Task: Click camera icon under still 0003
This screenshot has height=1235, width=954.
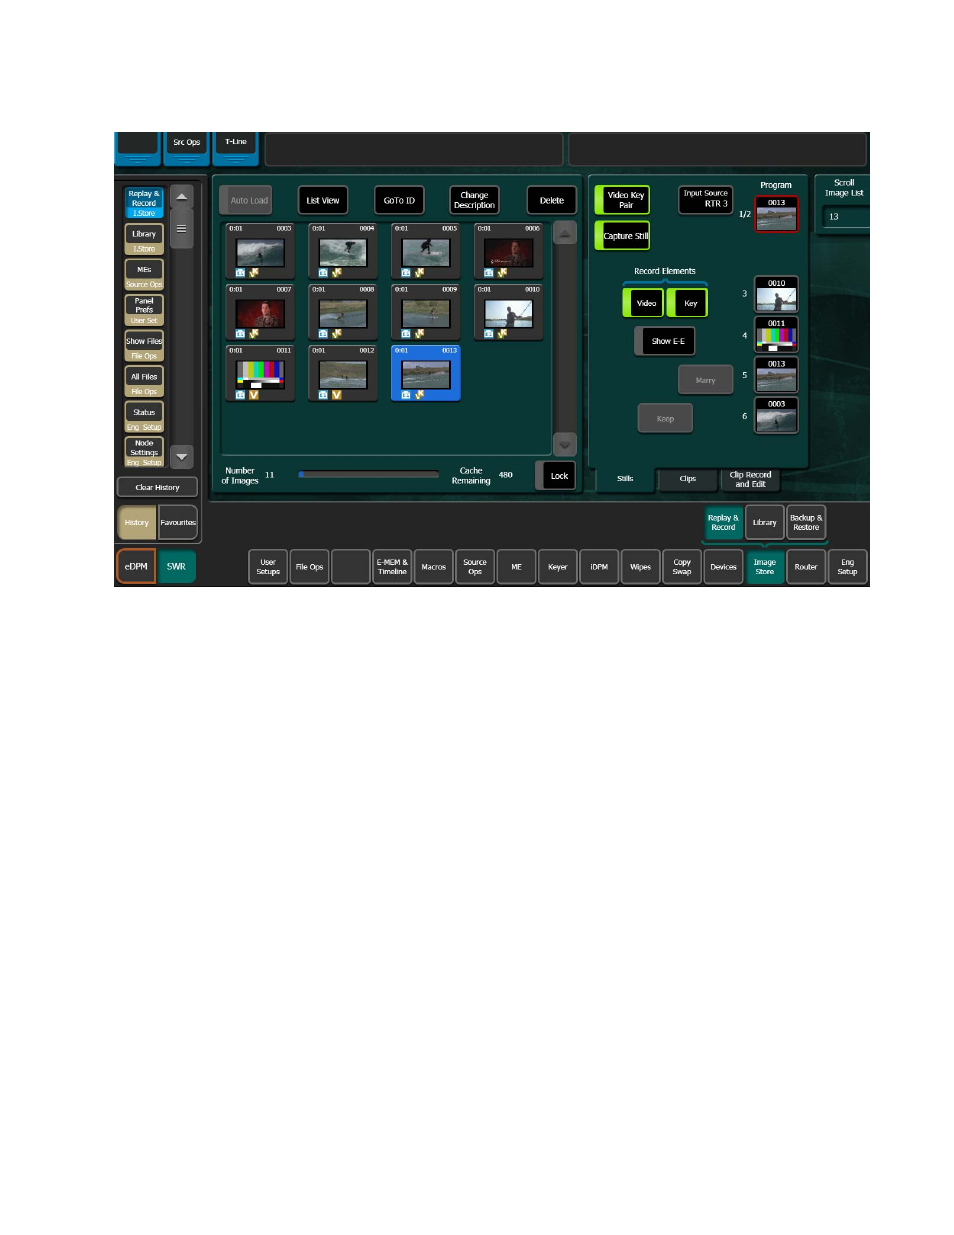Action: 240,273
